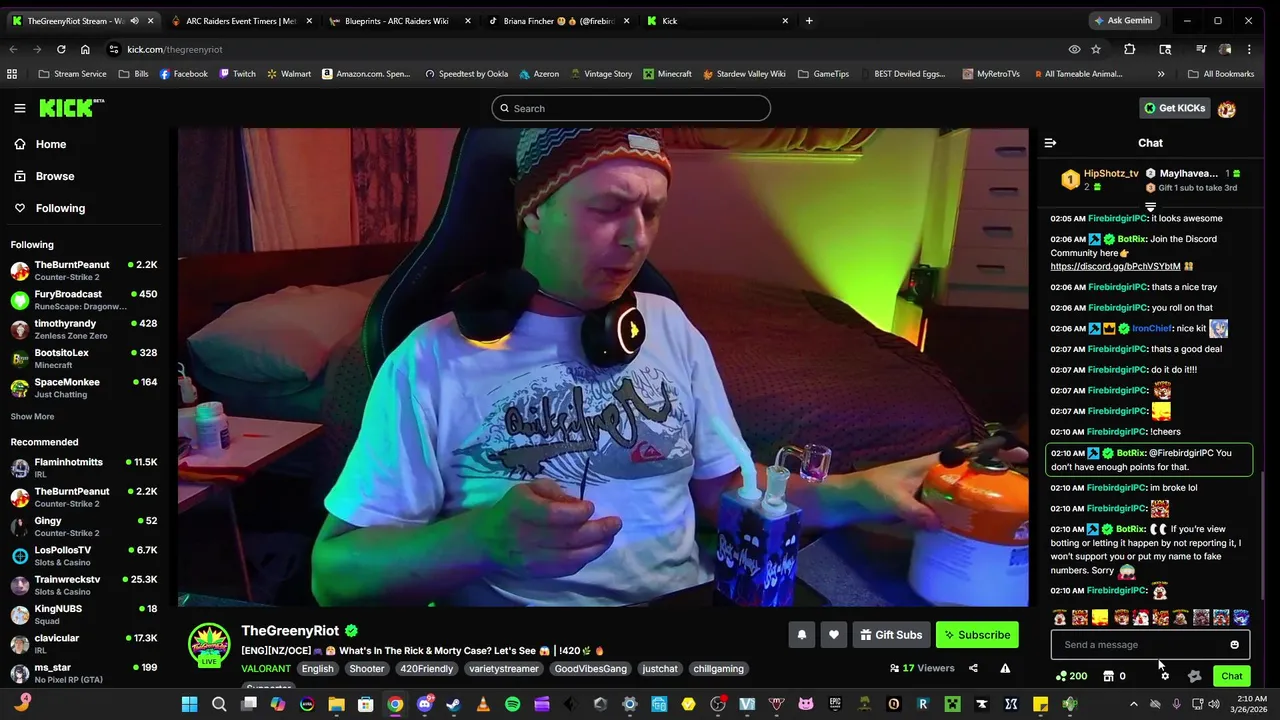
Task: Switch to Briana Fincher tab
Action: [558, 21]
